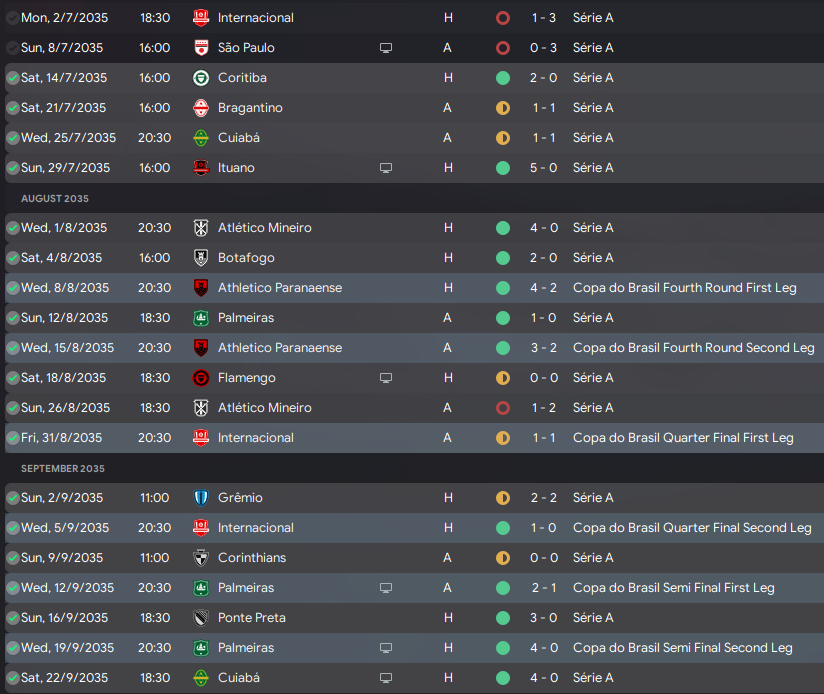Click the Botafogo club badge
This screenshot has height=694, width=824.
(x=201, y=258)
